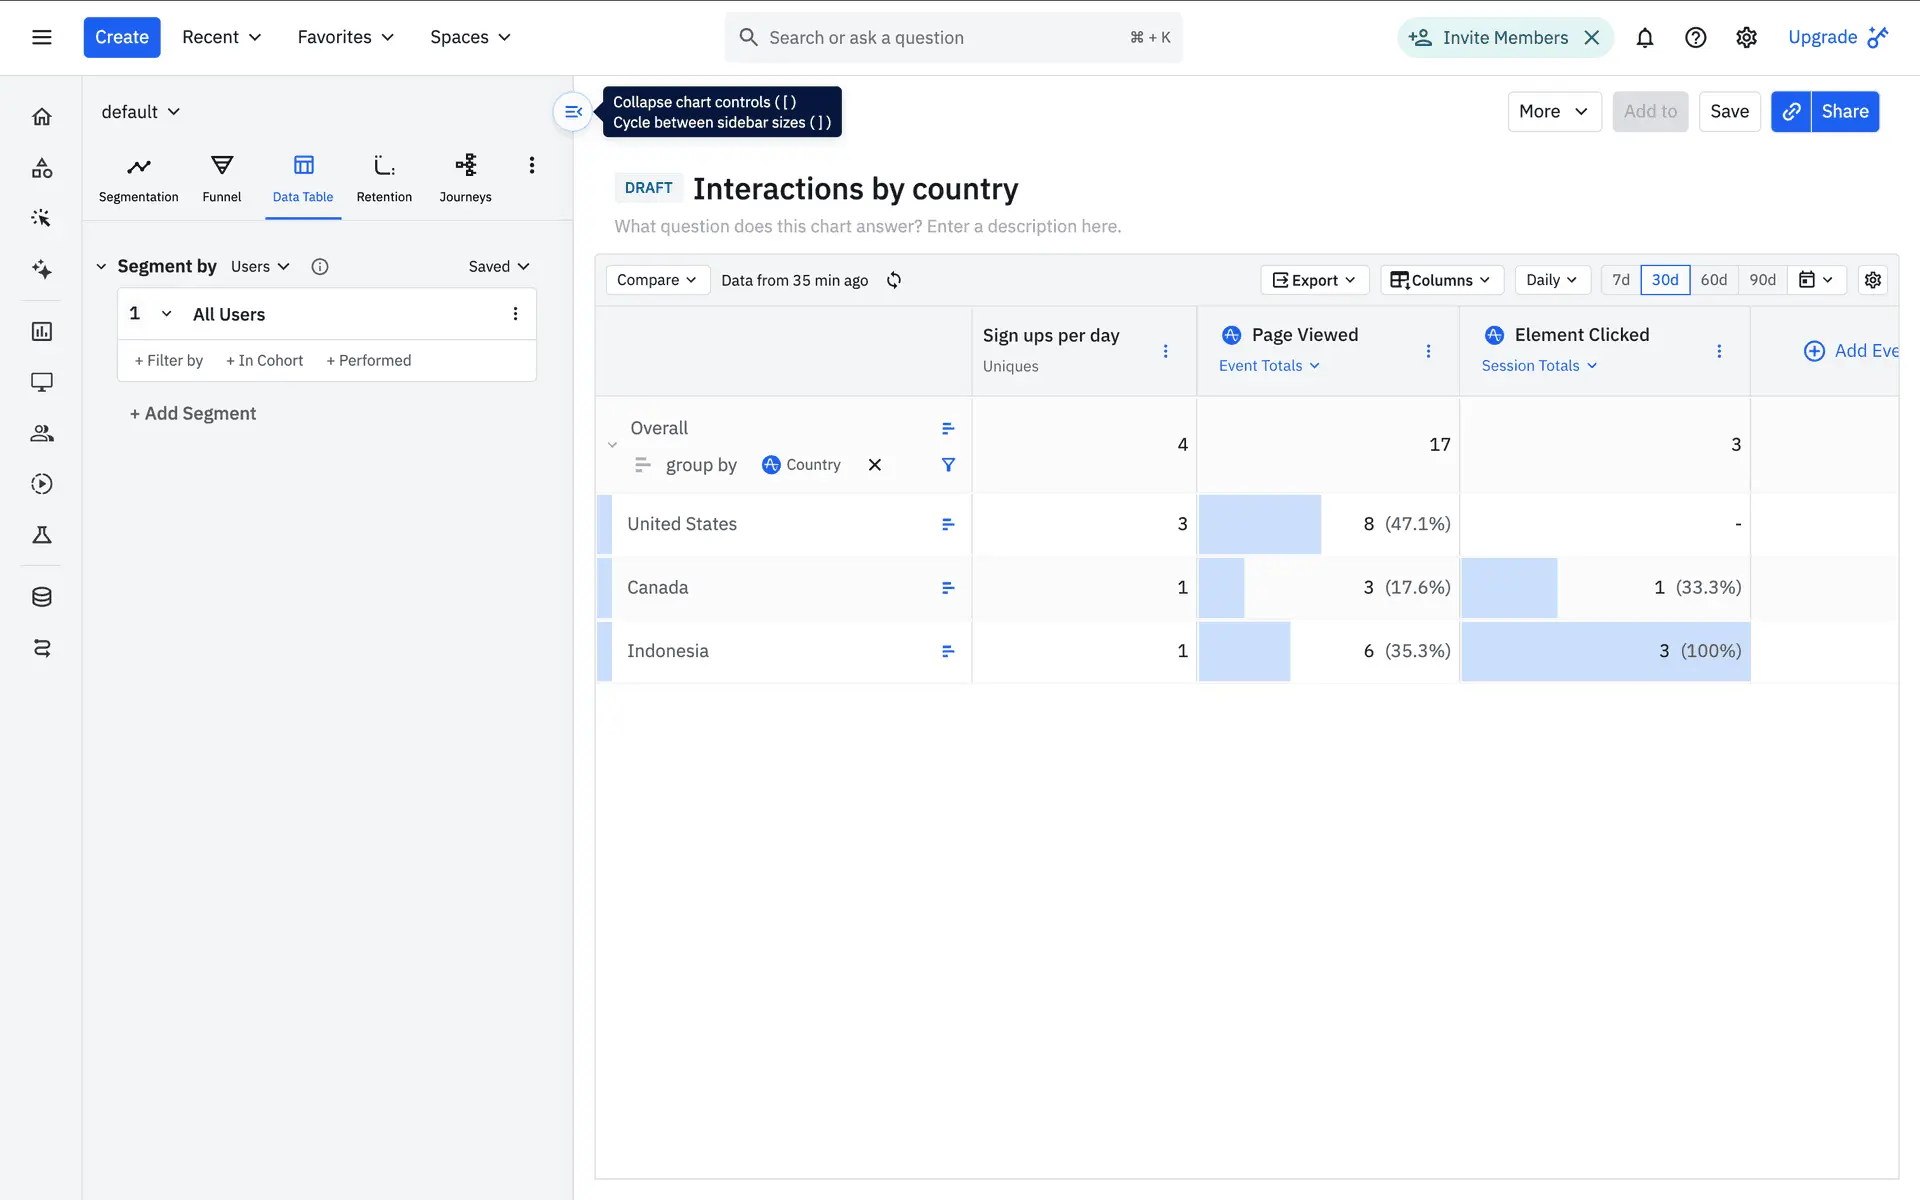Click the collapse chart controls icon

point(573,112)
